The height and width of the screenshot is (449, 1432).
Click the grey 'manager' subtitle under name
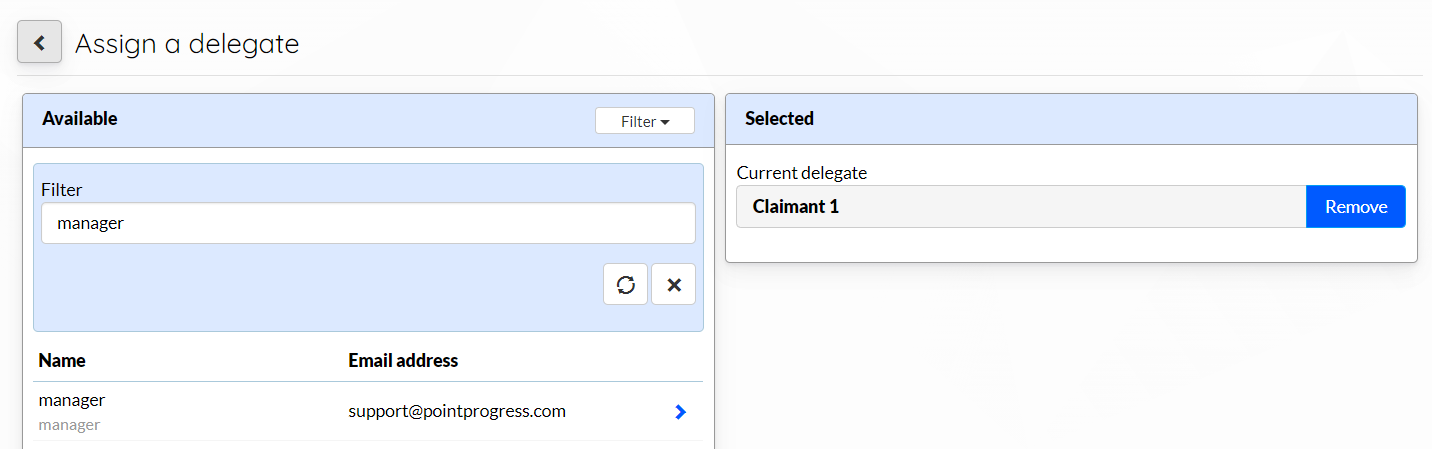point(69,425)
